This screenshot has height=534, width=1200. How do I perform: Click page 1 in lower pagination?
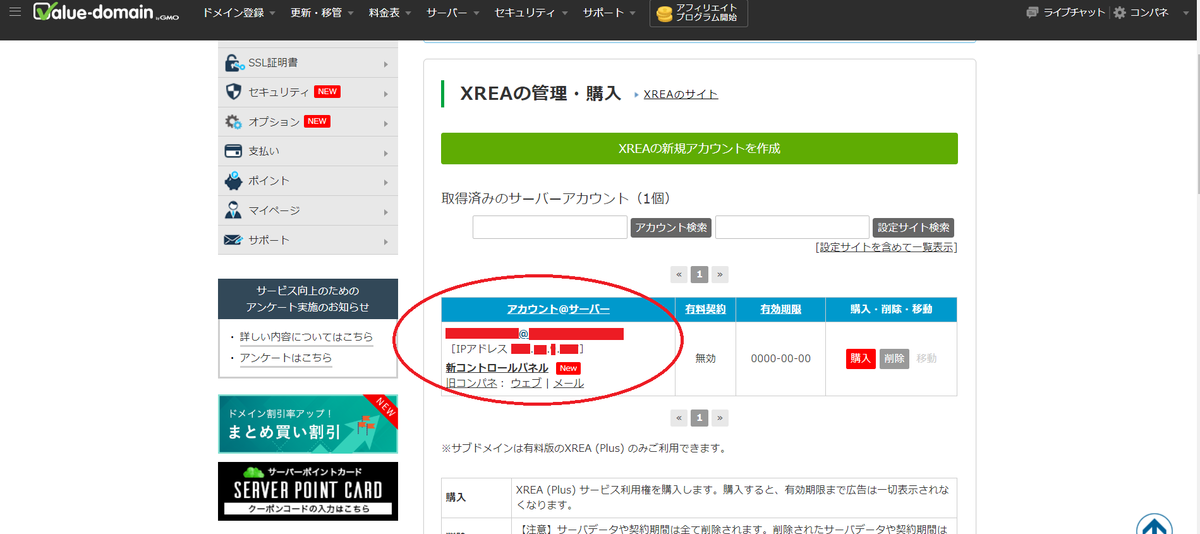coord(700,418)
